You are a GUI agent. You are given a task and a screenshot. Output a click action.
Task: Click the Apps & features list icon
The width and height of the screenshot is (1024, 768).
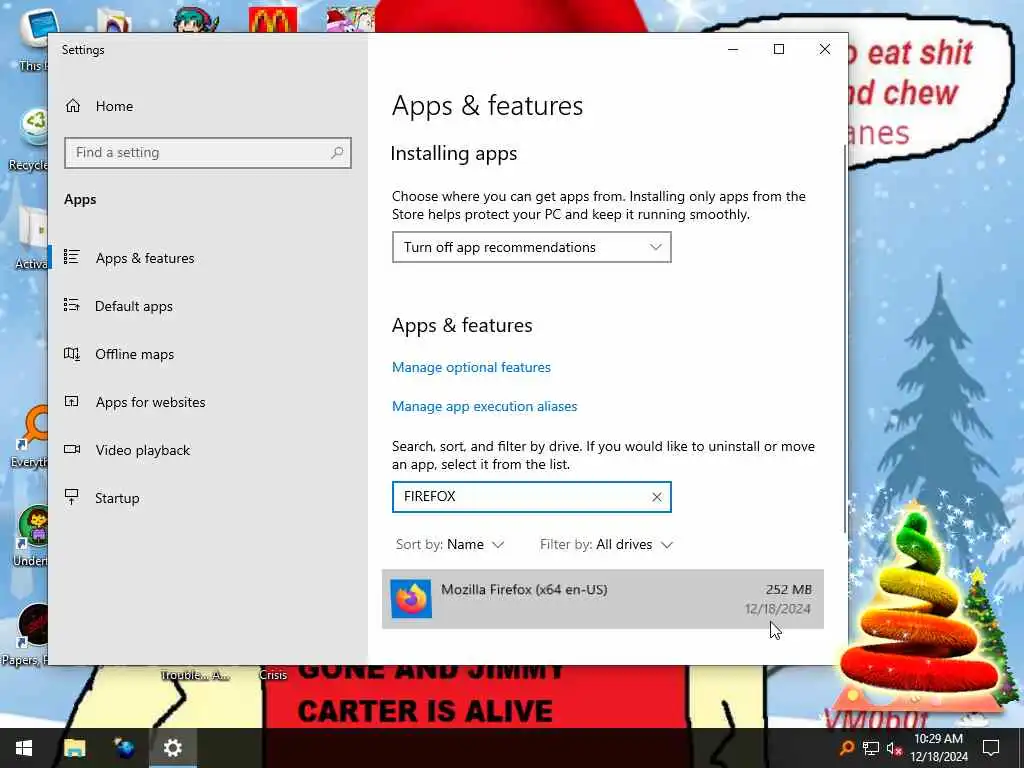(72, 257)
